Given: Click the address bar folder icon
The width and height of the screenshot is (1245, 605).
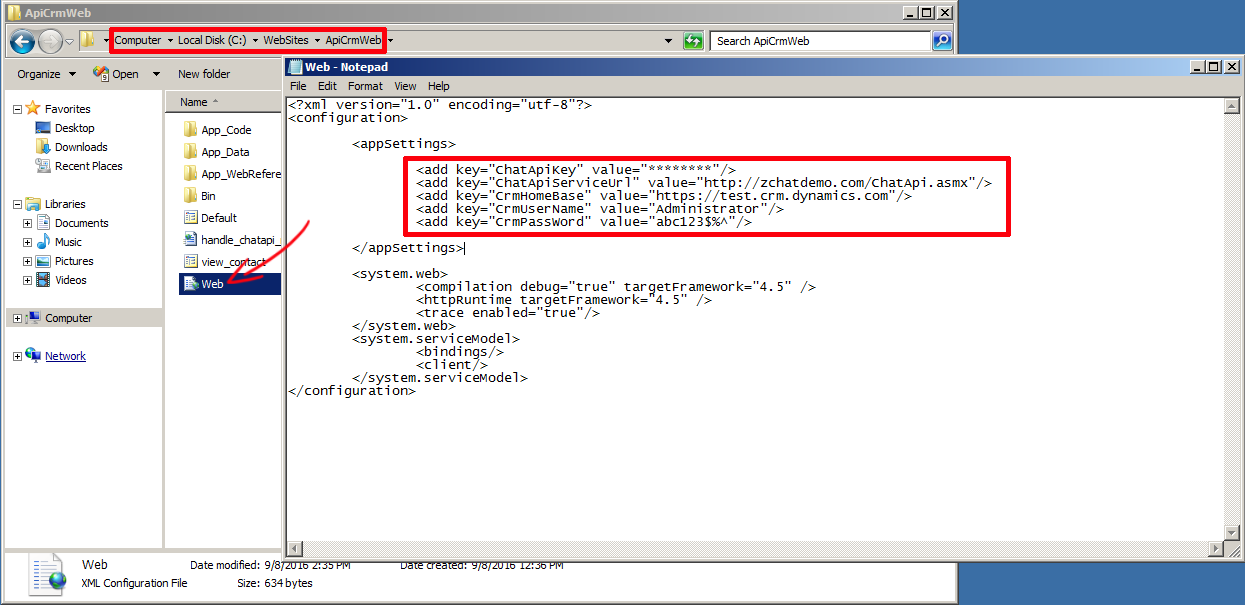Looking at the screenshot, I should [x=88, y=41].
